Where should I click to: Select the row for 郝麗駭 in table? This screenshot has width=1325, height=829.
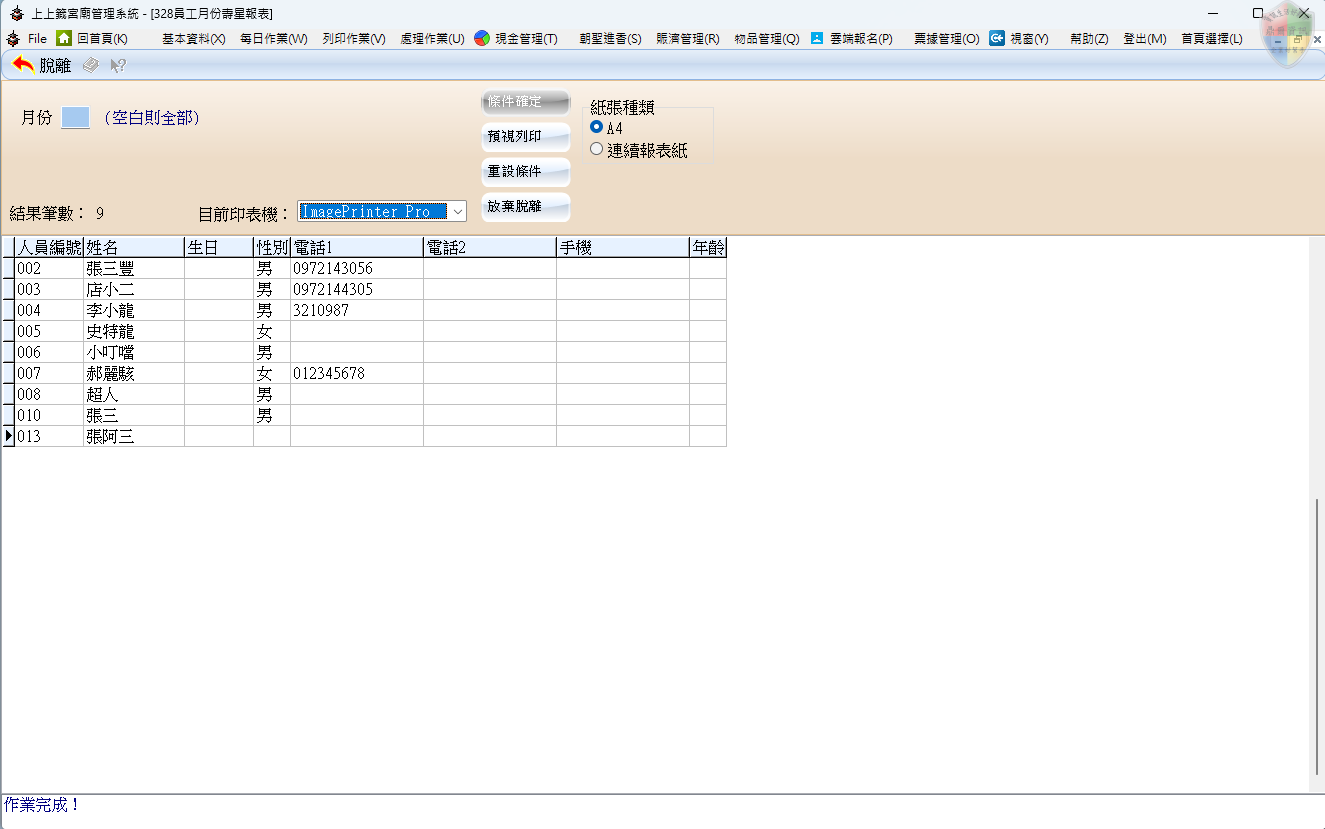click(110, 373)
